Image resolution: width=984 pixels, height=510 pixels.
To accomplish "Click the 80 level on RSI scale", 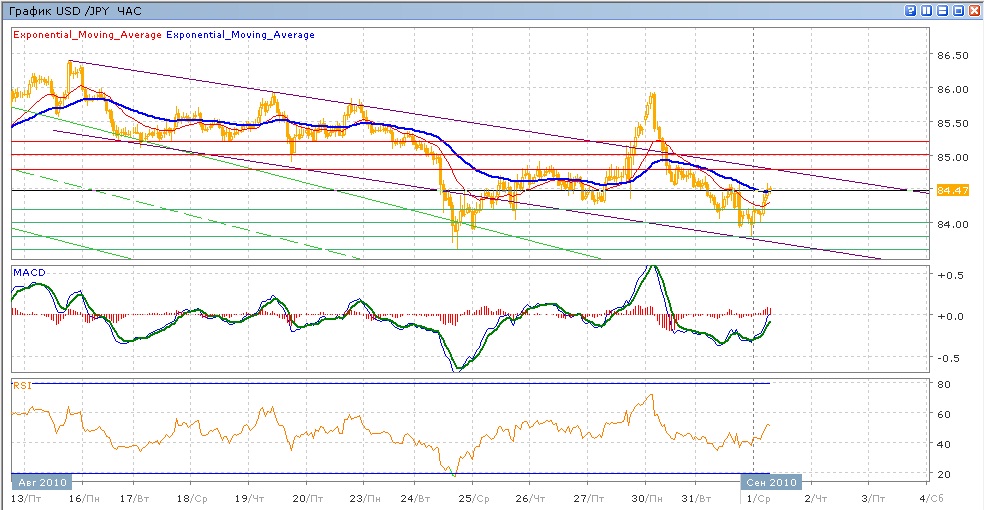I will click(941, 384).
